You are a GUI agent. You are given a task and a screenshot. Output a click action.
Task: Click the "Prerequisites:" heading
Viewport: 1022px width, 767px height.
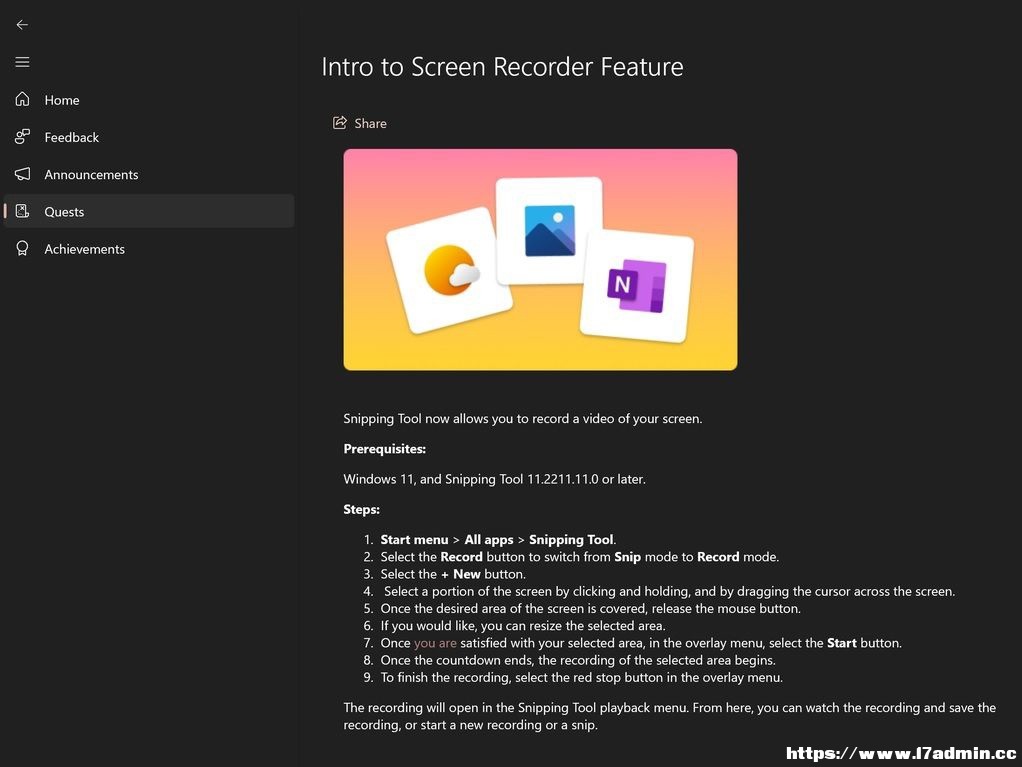[x=385, y=449]
